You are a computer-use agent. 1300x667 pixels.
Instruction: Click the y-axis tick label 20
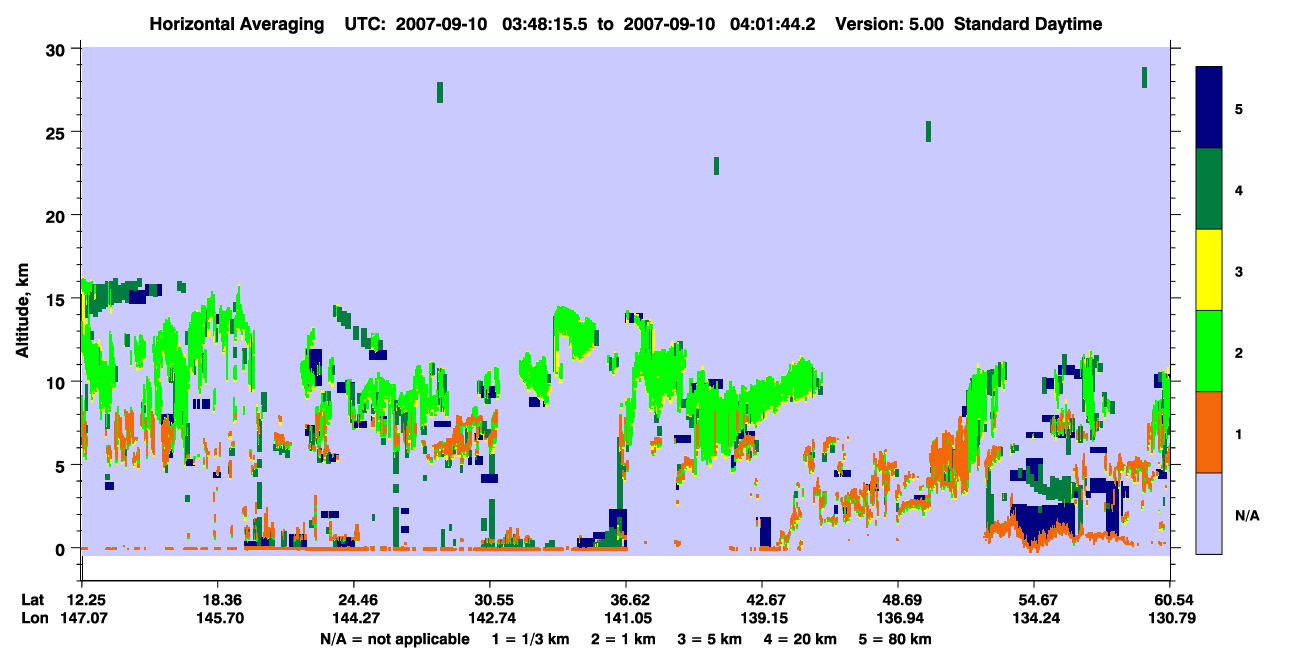click(x=58, y=215)
